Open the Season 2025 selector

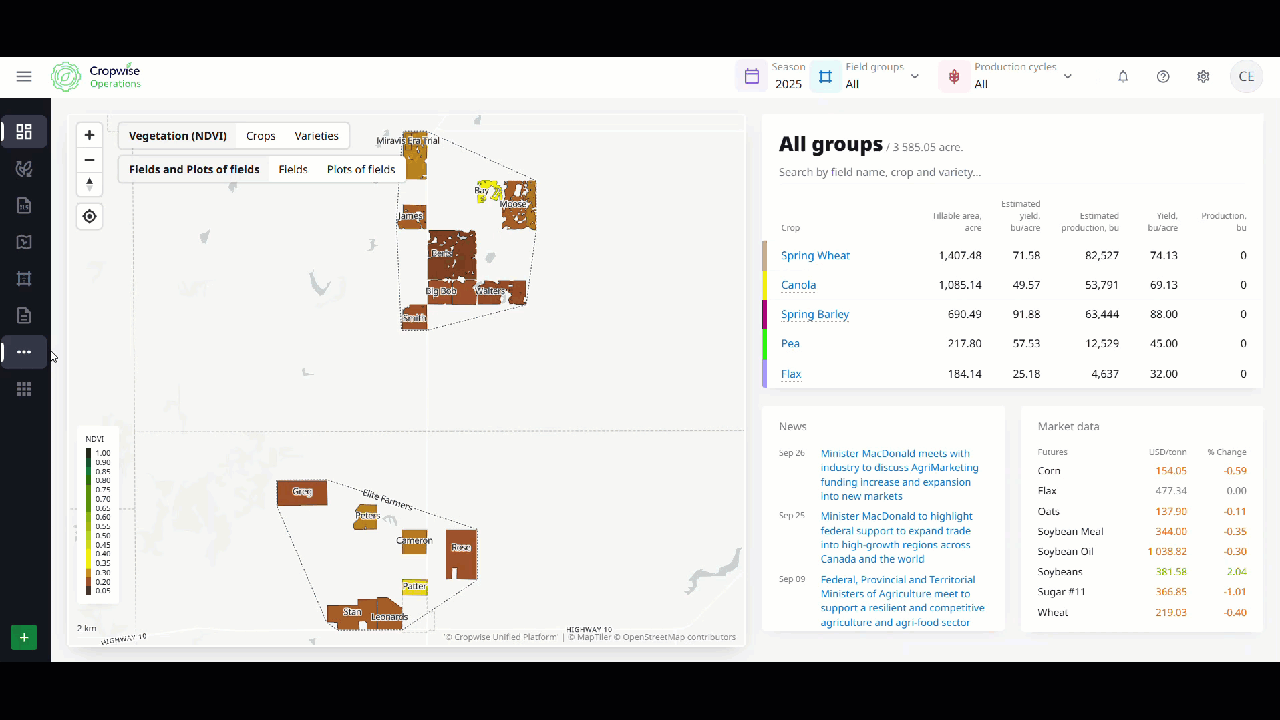click(x=774, y=76)
